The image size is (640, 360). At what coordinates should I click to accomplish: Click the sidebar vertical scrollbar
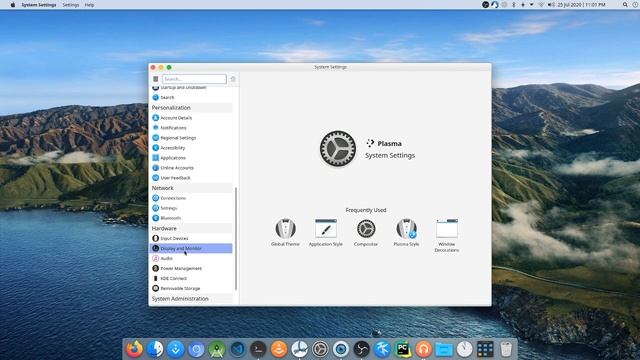[236, 239]
